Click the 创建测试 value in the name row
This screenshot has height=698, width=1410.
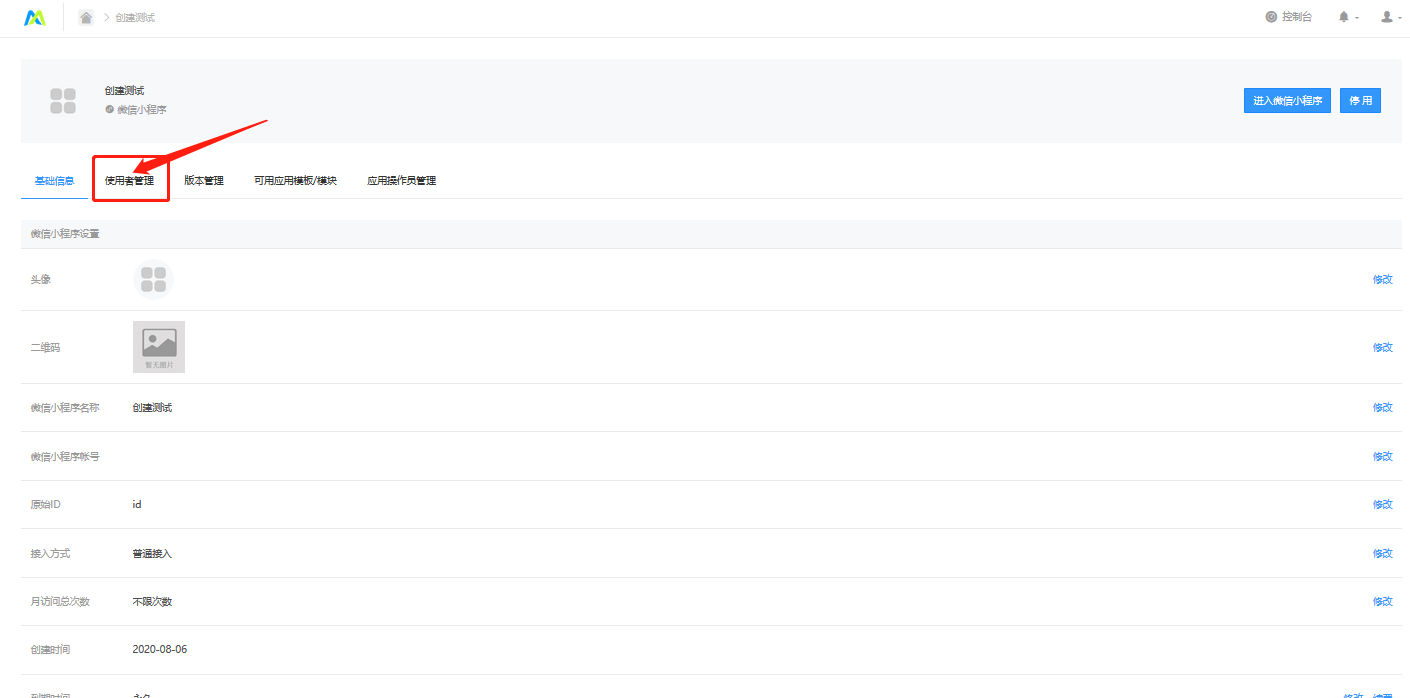pyautogui.click(x=152, y=408)
